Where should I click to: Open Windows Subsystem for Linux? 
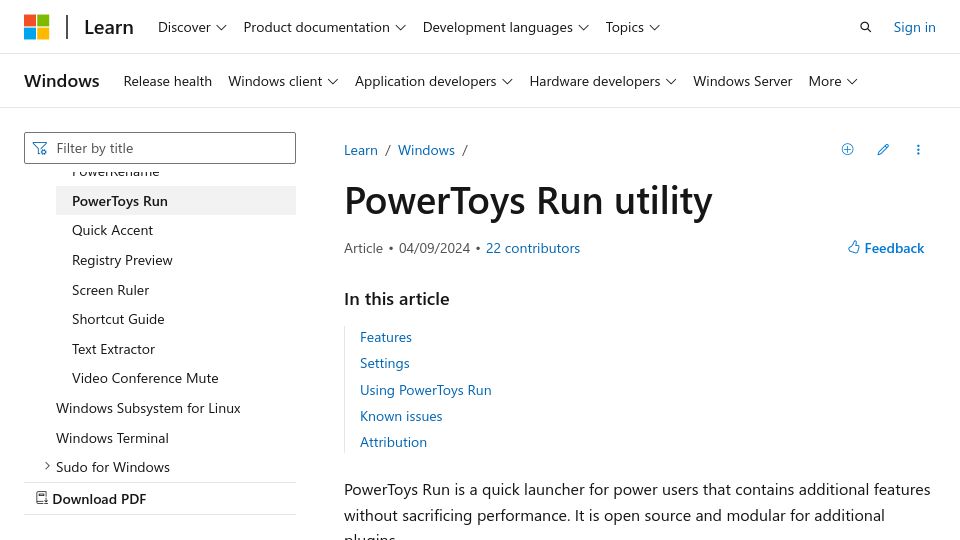pyautogui.click(x=148, y=408)
